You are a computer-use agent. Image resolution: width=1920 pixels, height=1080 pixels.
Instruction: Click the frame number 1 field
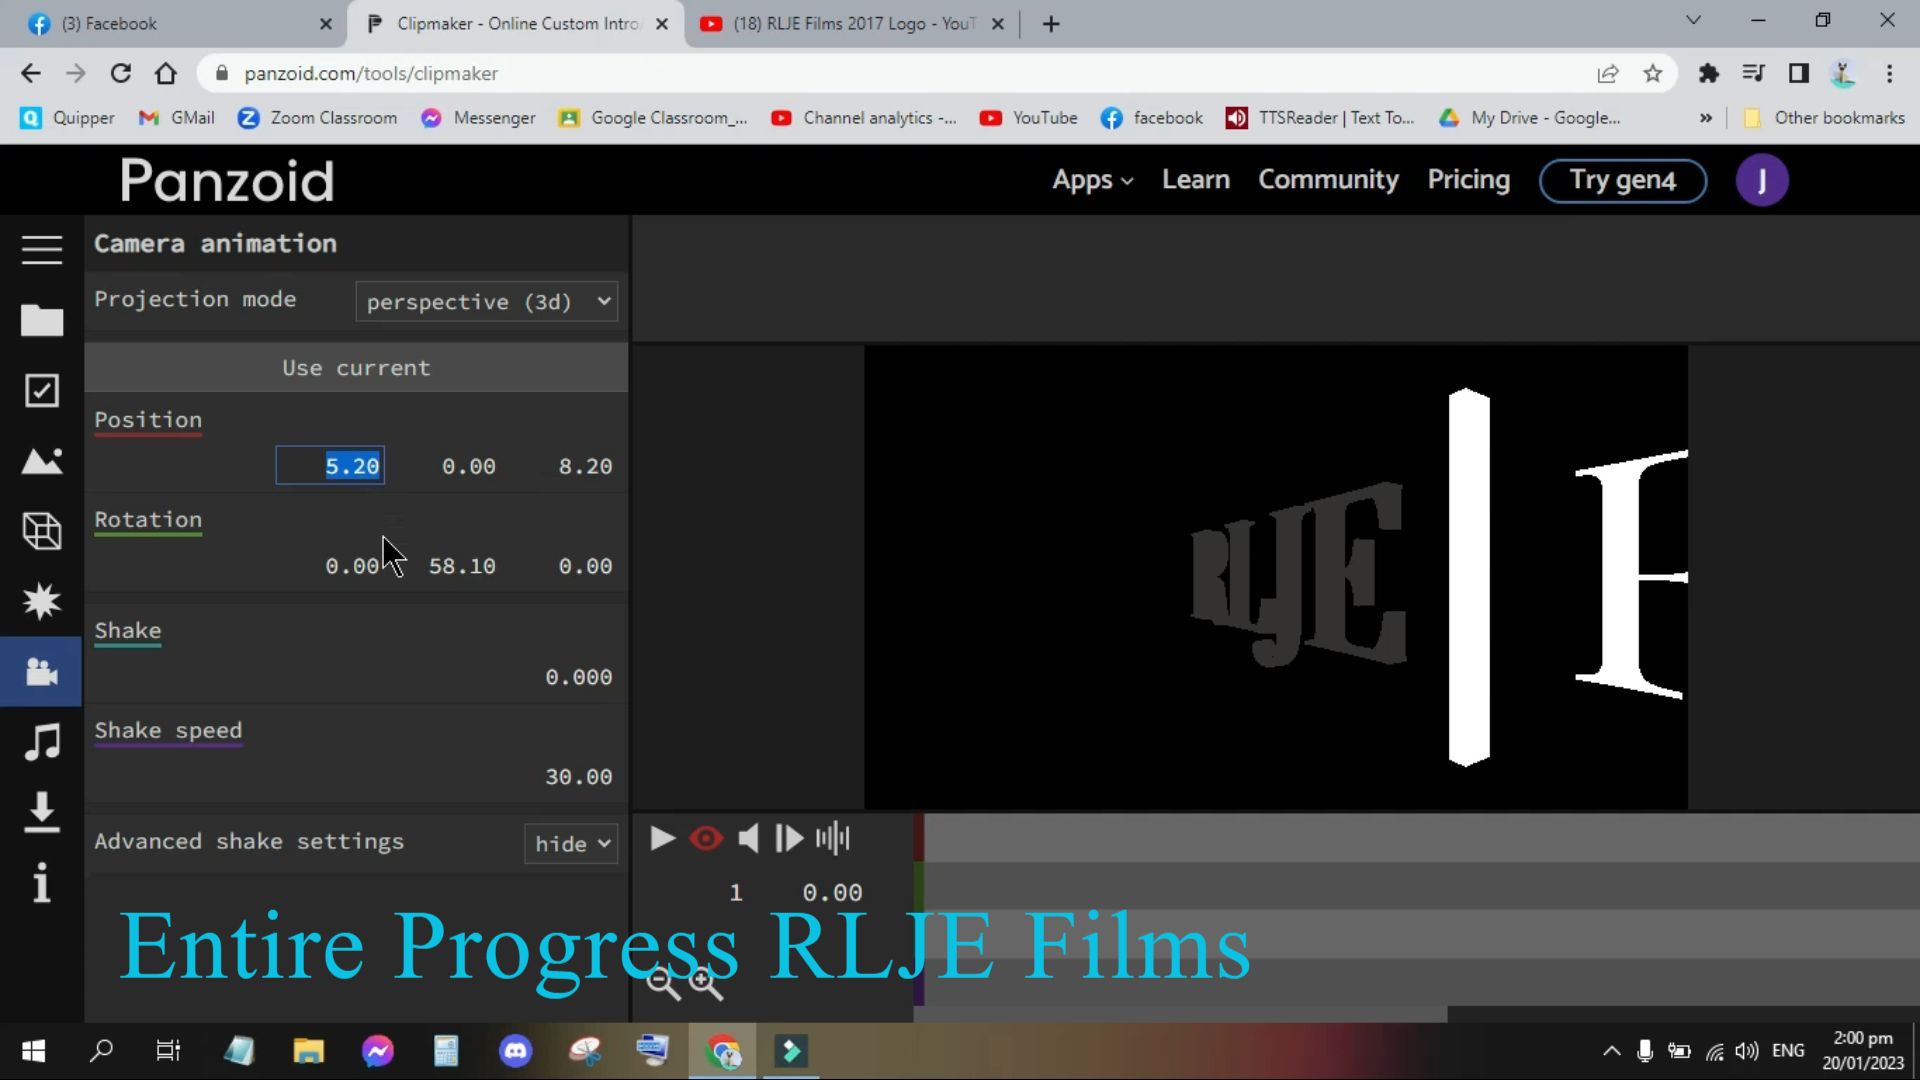736,893
